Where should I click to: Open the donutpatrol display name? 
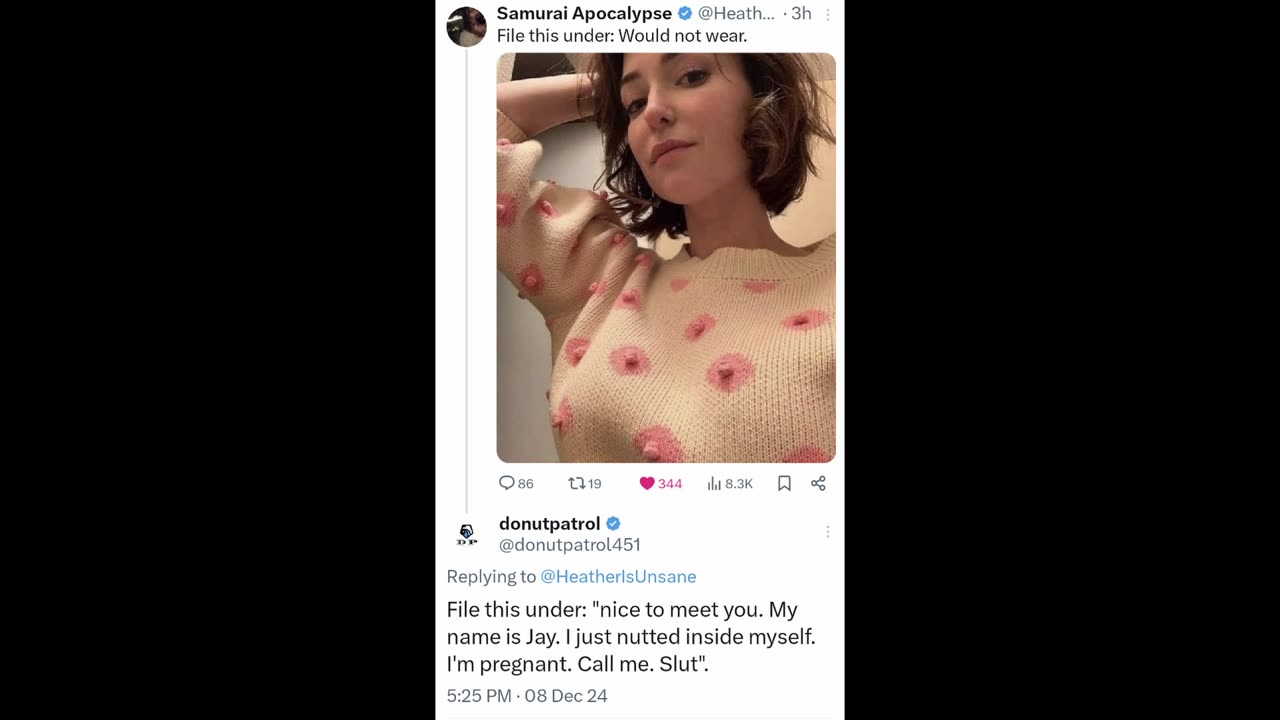tap(549, 523)
